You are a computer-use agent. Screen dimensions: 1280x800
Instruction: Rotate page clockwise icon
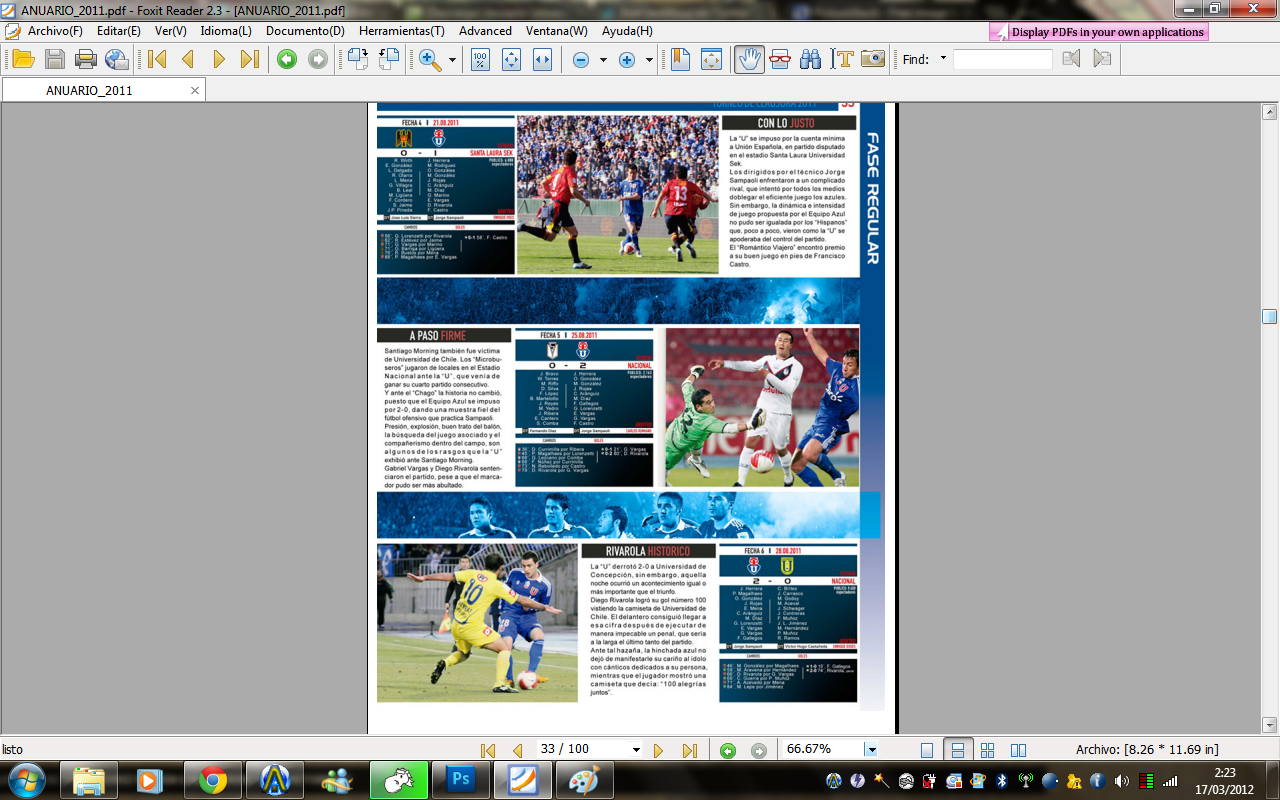pos(357,59)
